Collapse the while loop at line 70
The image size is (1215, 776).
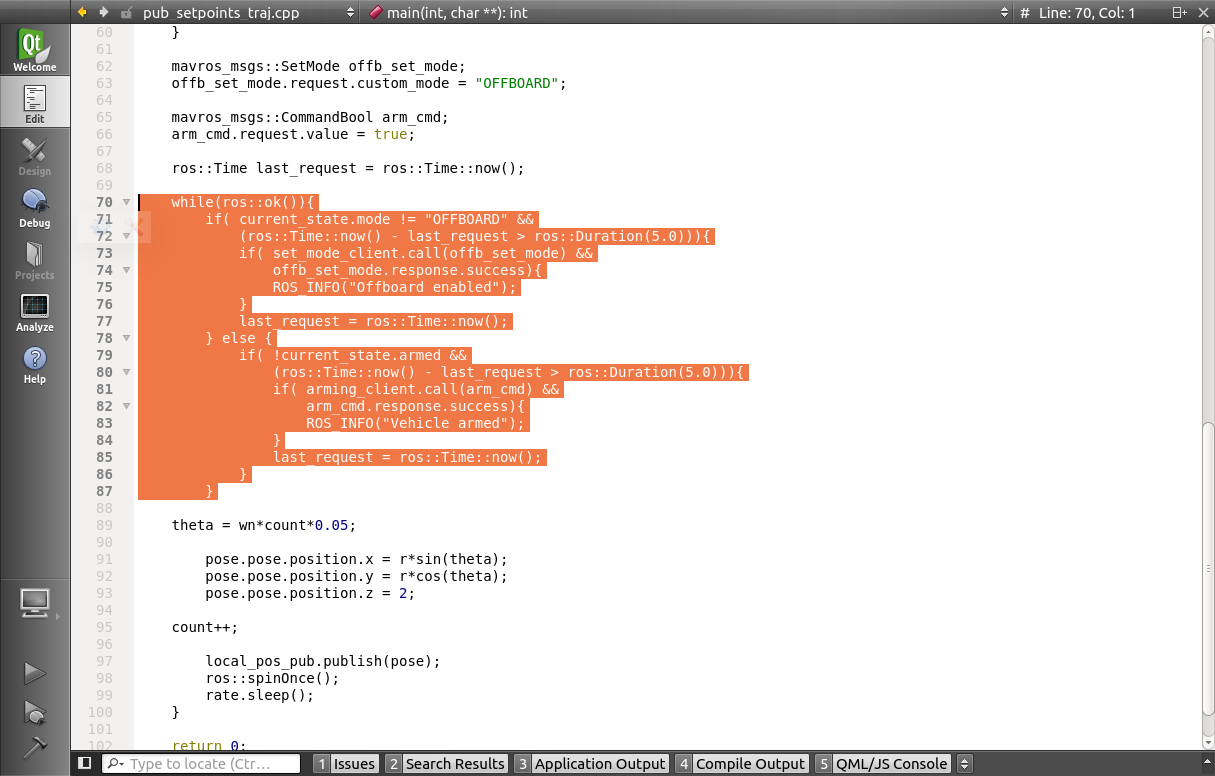126,202
